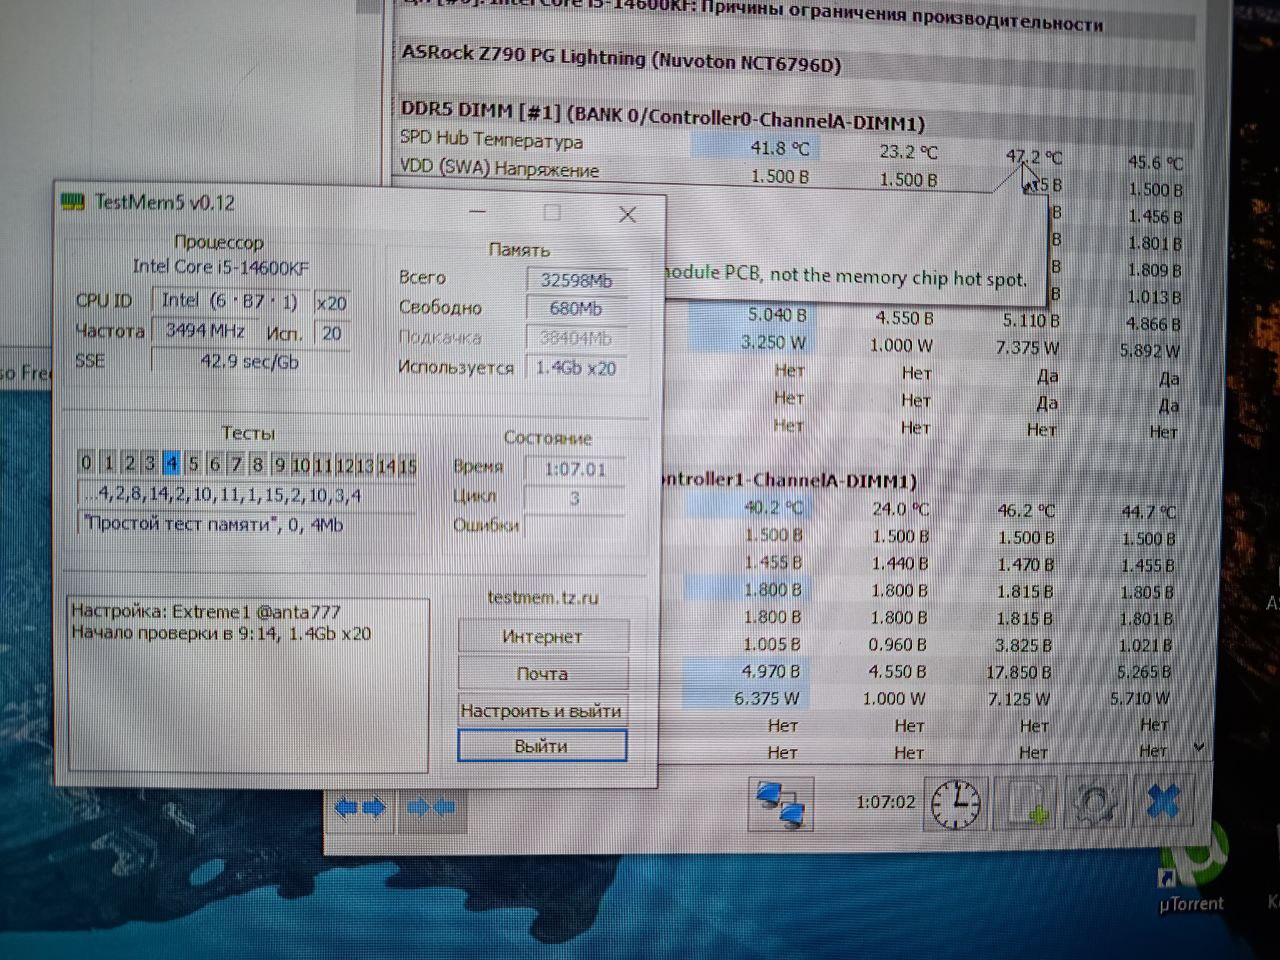The image size is (1280, 960).
Task: Click the 'Intel Core i5-14600KF' processor name in TestMem5
Action: tap(220, 267)
